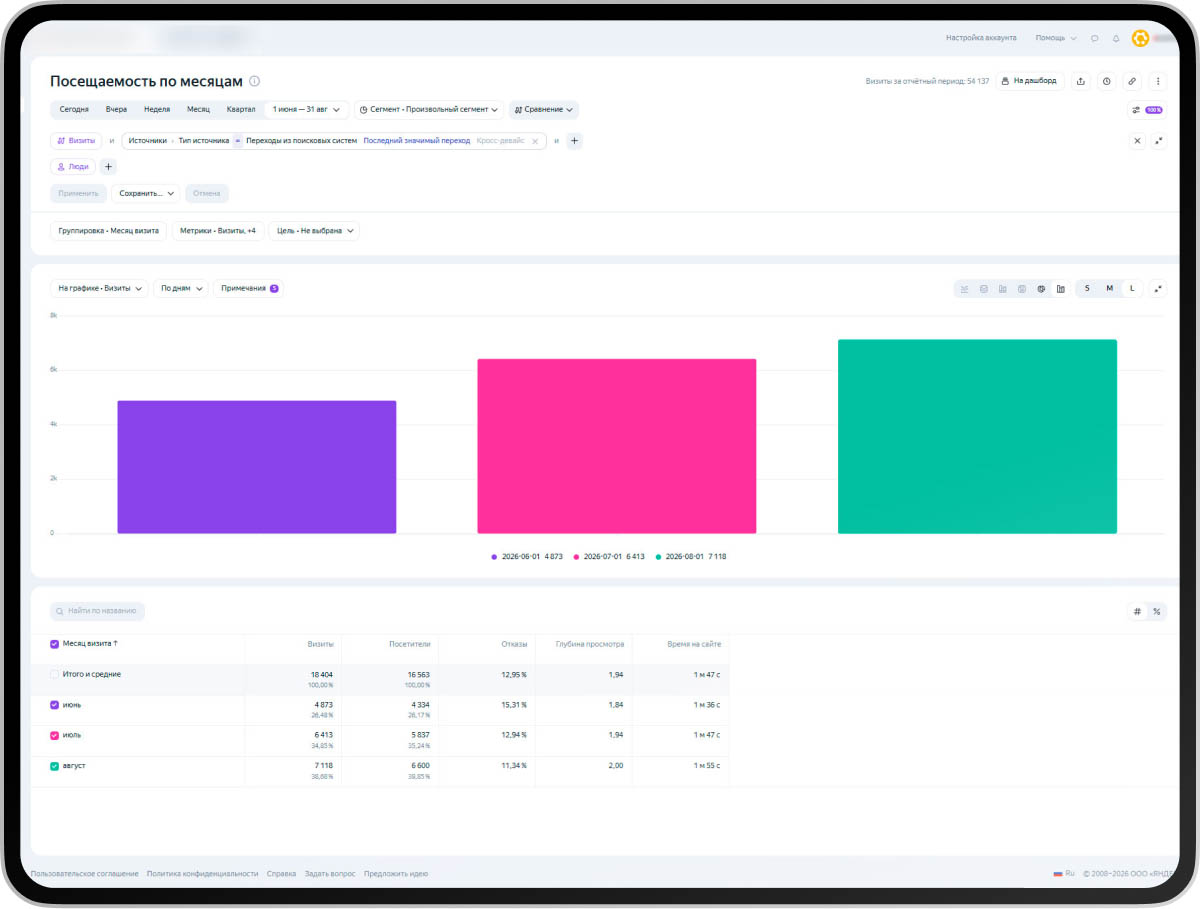Open Настройка аккаунта link
This screenshot has height=909, width=1200.
point(981,38)
